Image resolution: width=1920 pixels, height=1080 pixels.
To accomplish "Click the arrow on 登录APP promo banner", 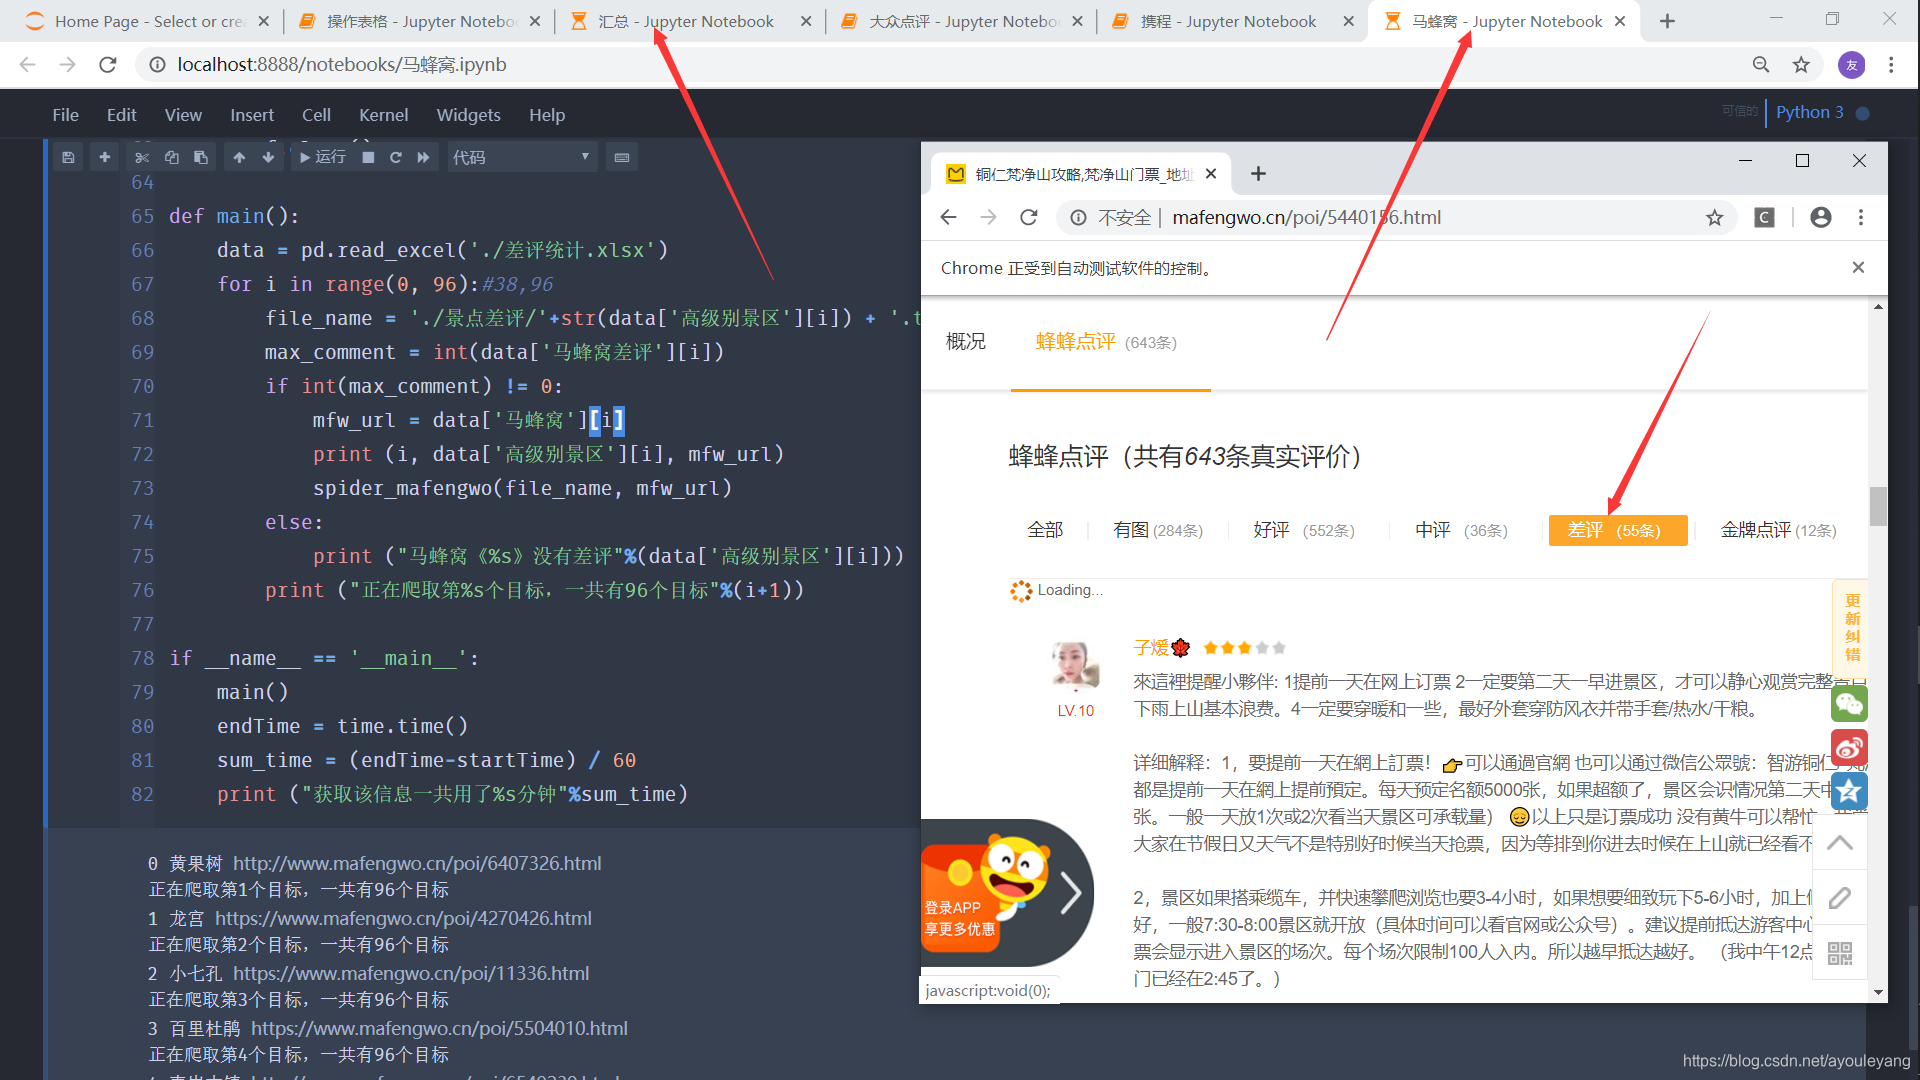I will [1070, 893].
